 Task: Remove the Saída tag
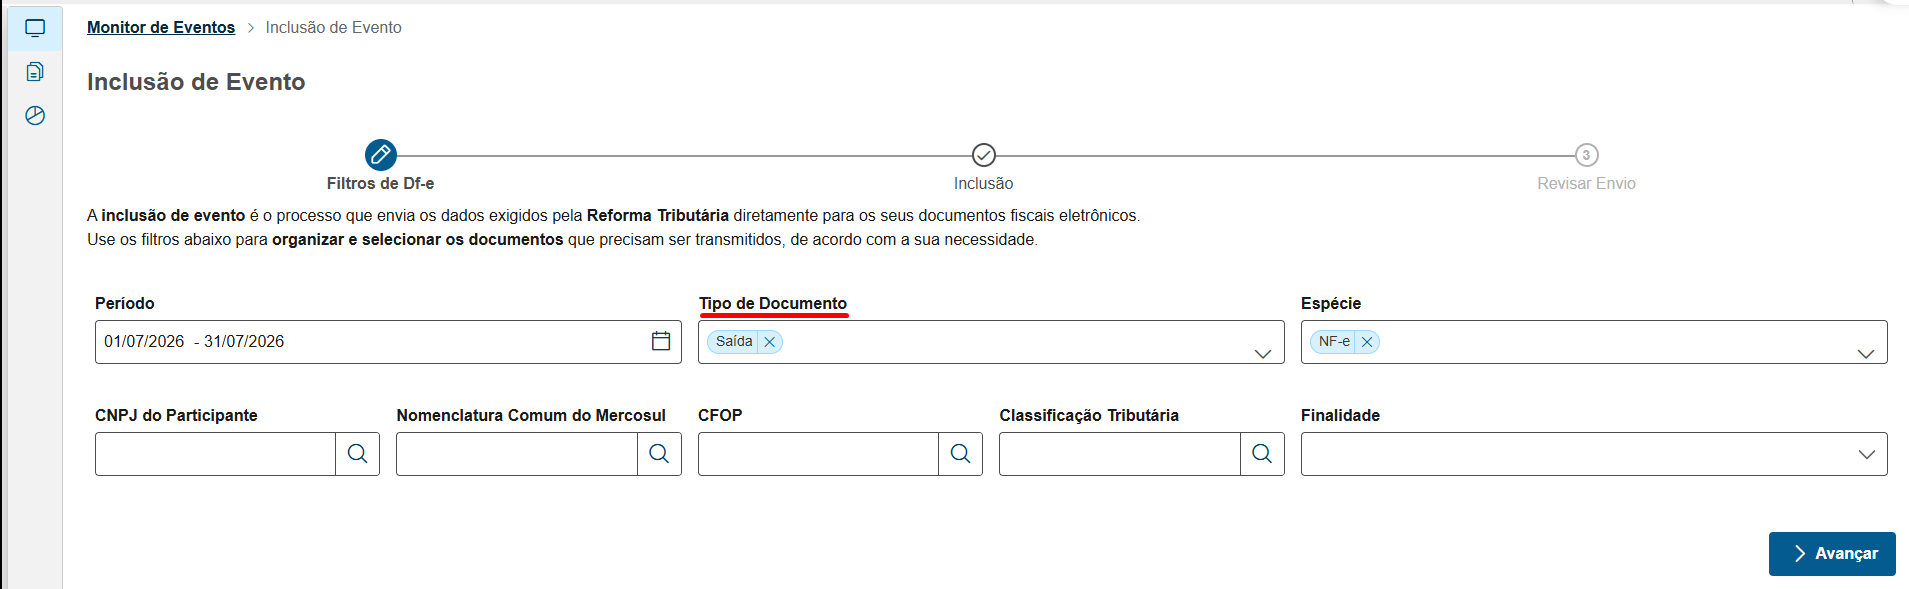[770, 342]
